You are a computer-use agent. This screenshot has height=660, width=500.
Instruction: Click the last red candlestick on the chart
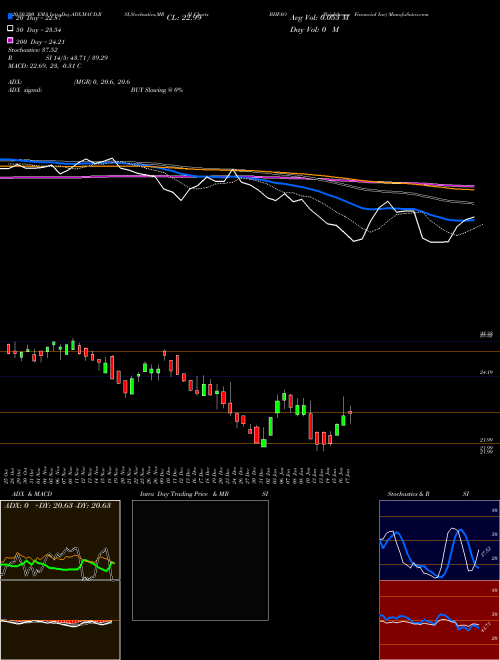coord(350,412)
